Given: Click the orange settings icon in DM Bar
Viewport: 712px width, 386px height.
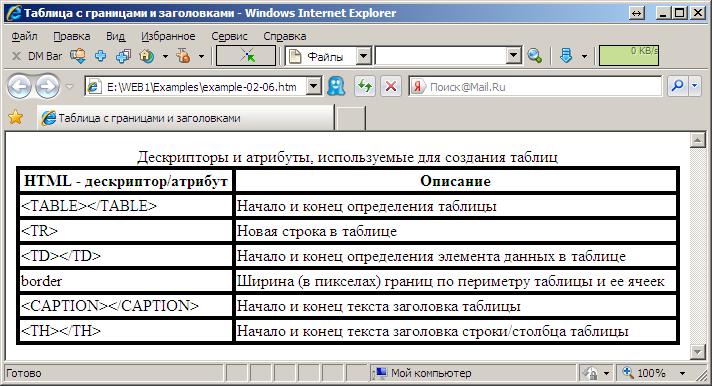Looking at the screenshot, I should 183,56.
